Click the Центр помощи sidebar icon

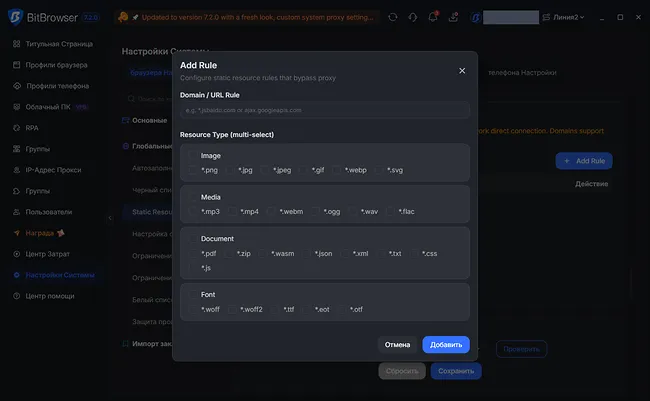tap(17, 296)
